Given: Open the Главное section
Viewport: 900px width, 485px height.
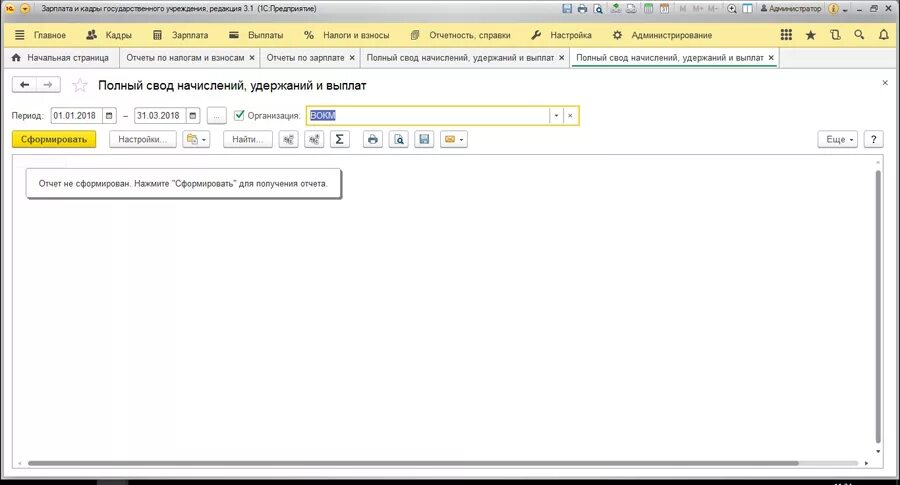Looking at the screenshot, I should coord(49,35).
